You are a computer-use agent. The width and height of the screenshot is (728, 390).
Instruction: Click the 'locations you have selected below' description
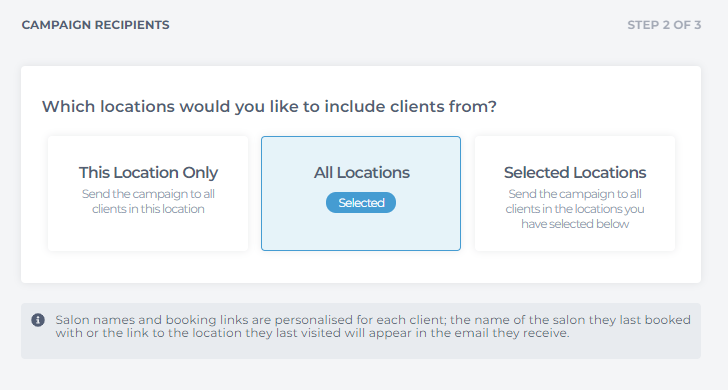[x=575, y=209]
